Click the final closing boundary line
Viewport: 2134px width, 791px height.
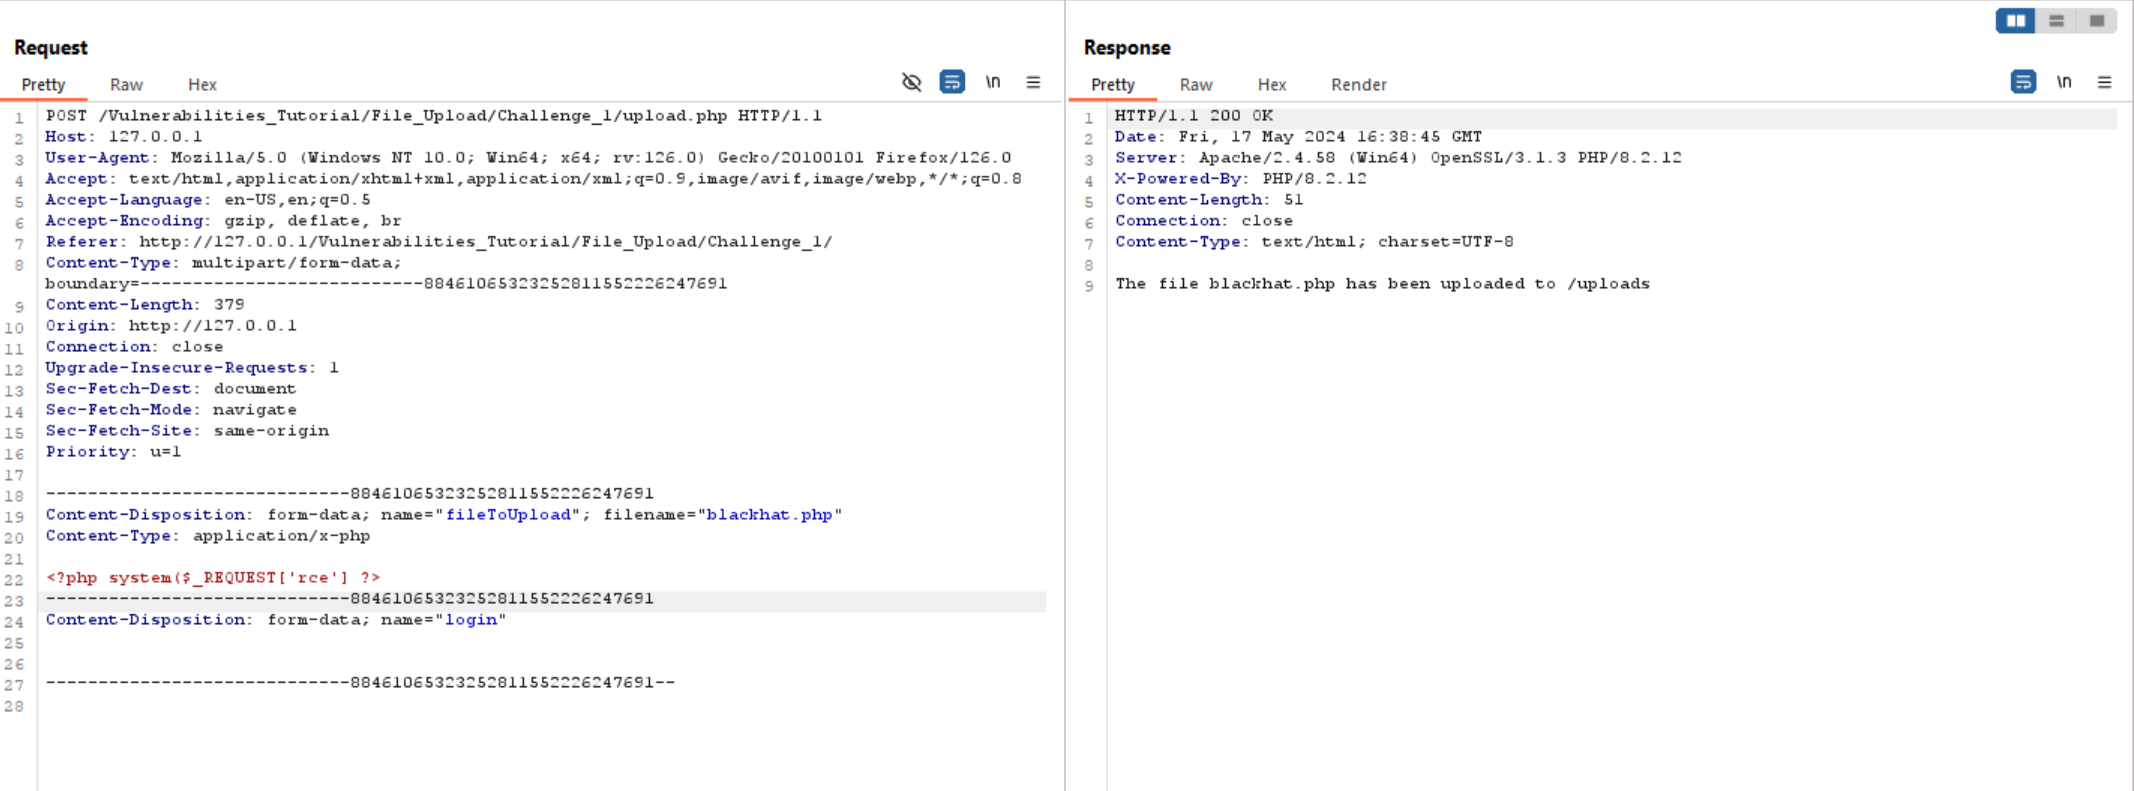pyautogui.click(x=360, y=683)
